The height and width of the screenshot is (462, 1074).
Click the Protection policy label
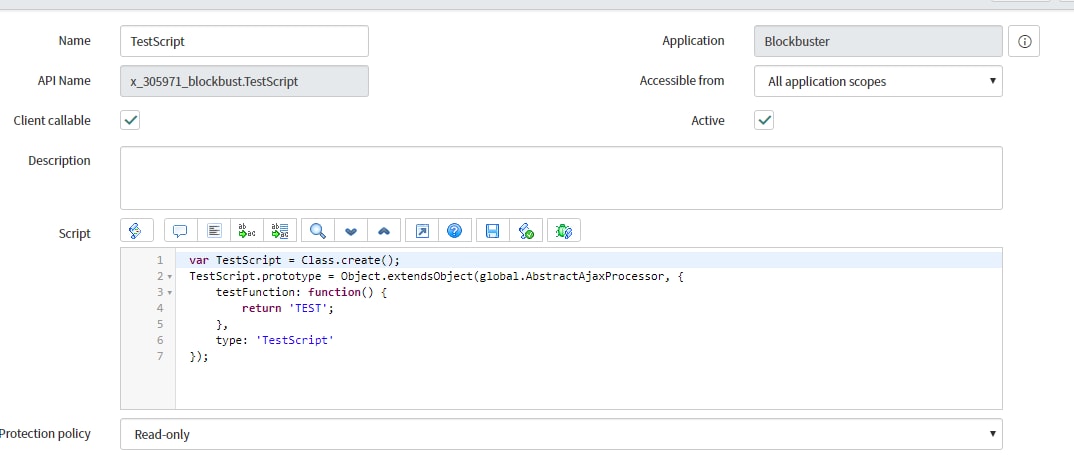pyautogui.click(x=45, y=433)
